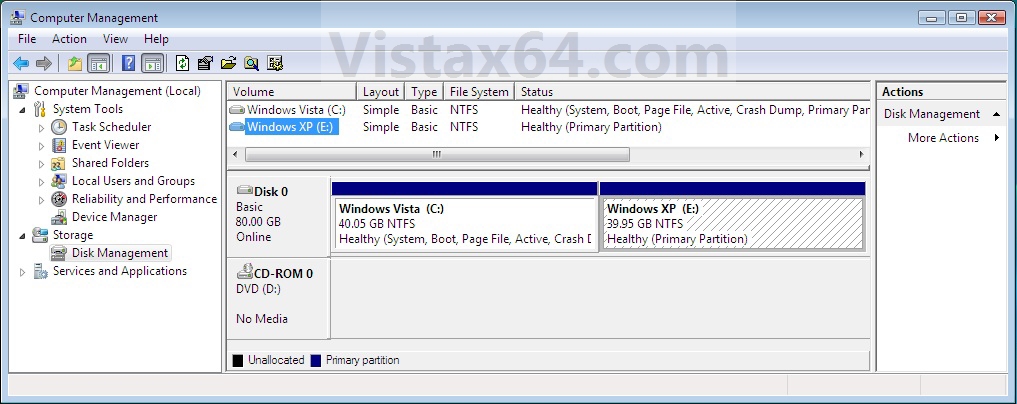Image resolution: width=1017 pixels, height=404 pixels.
Task: Select Disk Management in the tree
Action: pyautogui.click(x=119, y=253)
